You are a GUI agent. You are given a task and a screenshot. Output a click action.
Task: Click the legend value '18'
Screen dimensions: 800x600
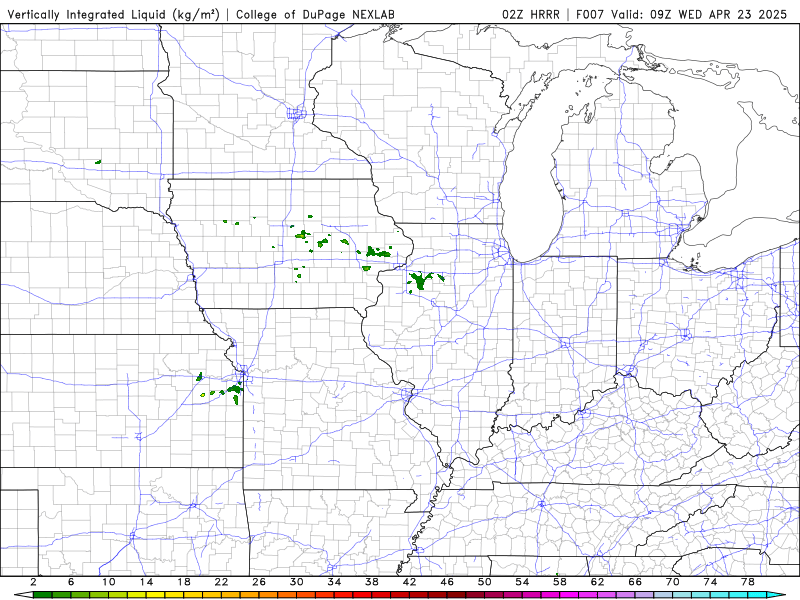pyautogui.click(x=184, y=582)
